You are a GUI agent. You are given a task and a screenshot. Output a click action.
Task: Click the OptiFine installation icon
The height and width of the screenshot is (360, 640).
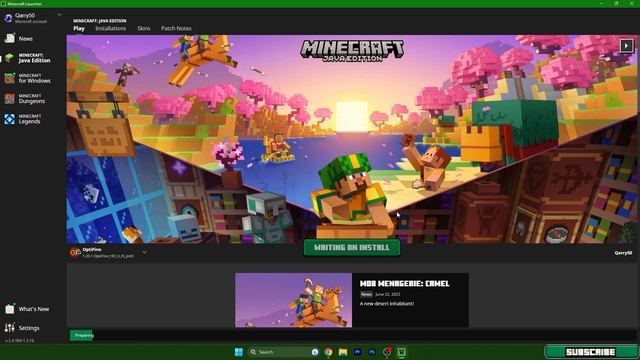pyautogui.click(x=75, y=252)
